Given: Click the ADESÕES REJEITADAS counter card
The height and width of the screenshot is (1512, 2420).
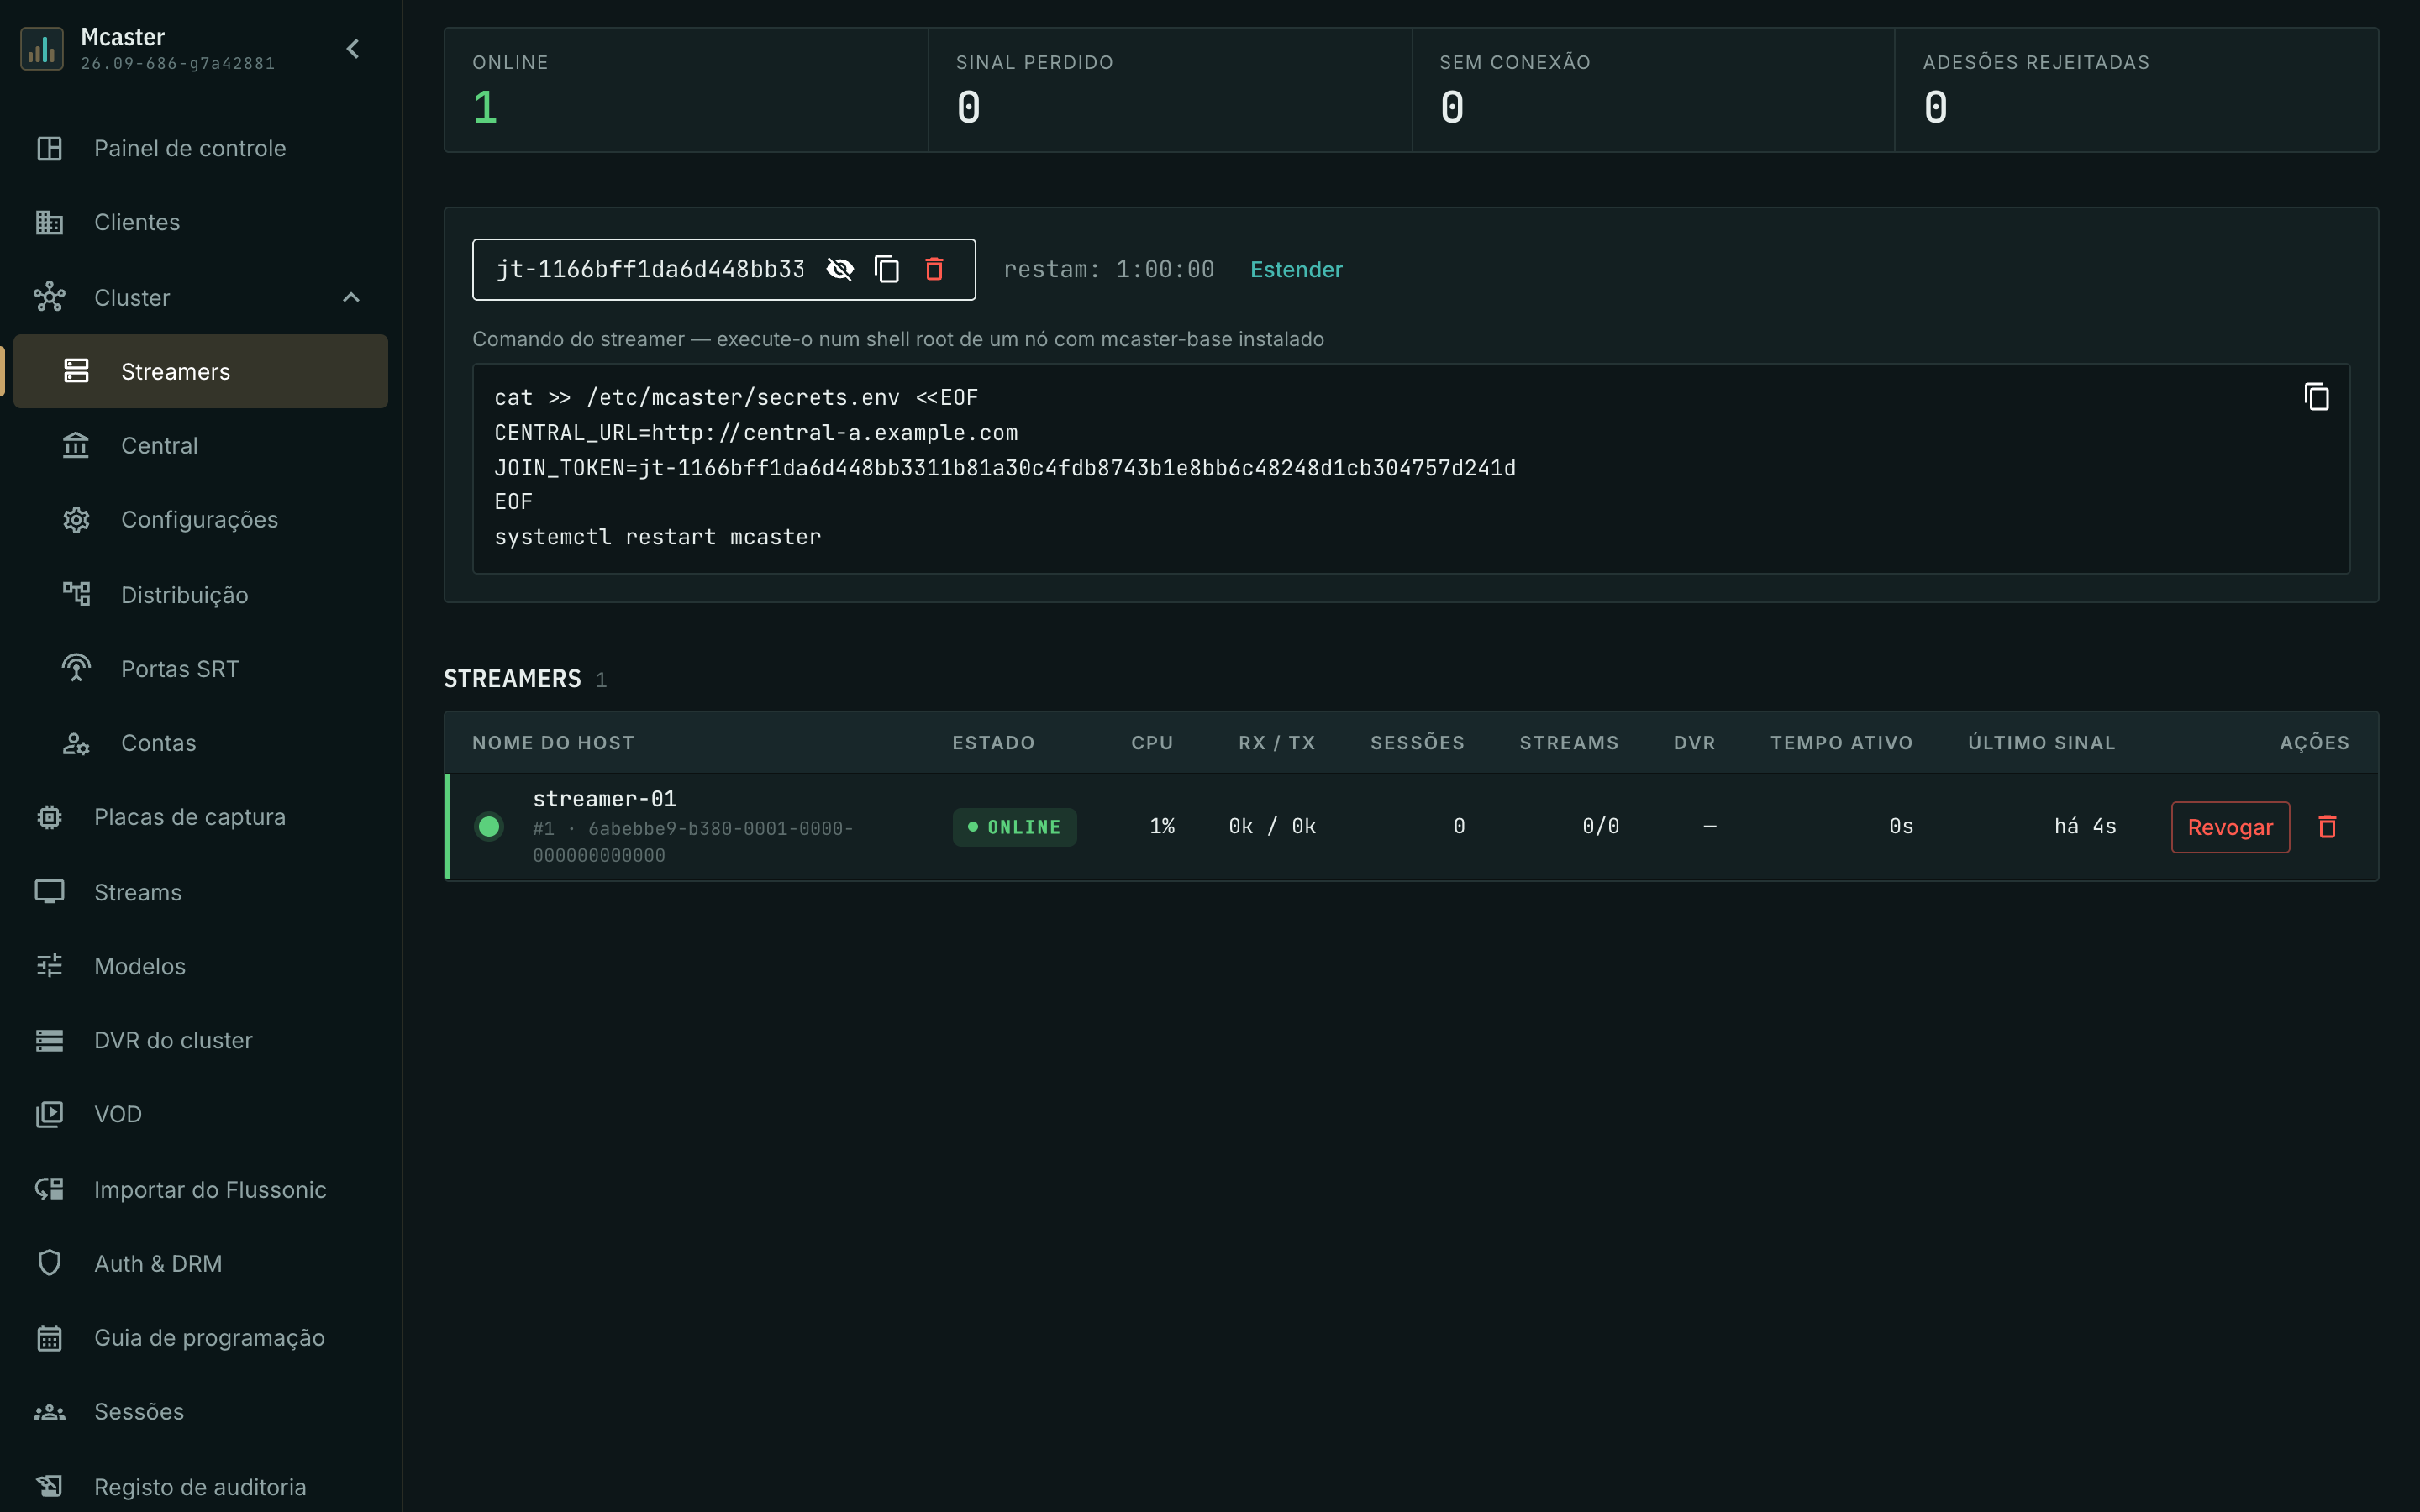Looking at the screenshot, I should (2136, 90).
